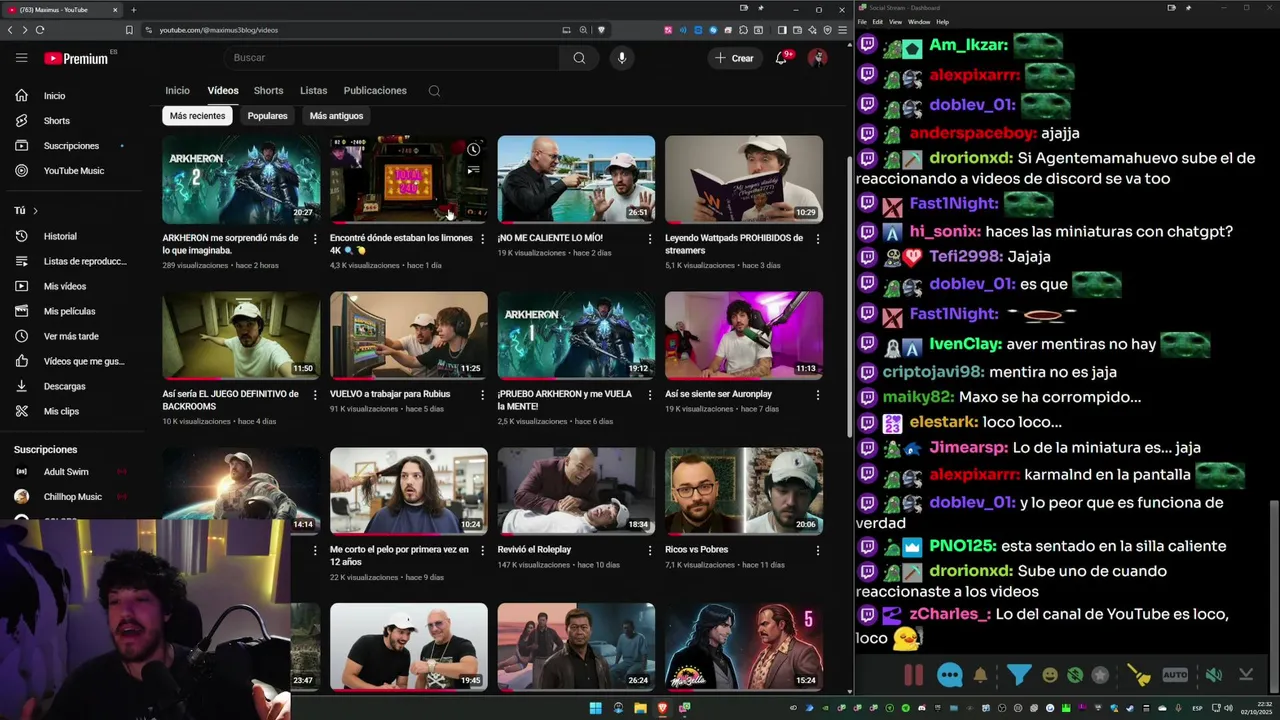Select the Más recientes filter chip
The image size is (1280, 720).
point(197,116)
